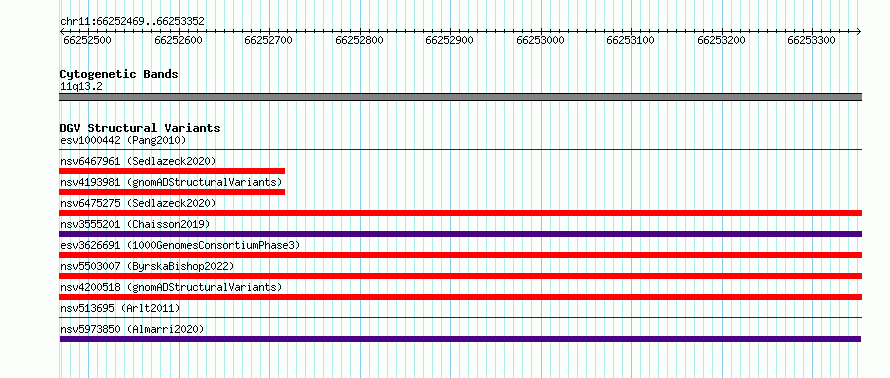
Task: Click the red bar under nsv5503007
Action: point(460,276)
